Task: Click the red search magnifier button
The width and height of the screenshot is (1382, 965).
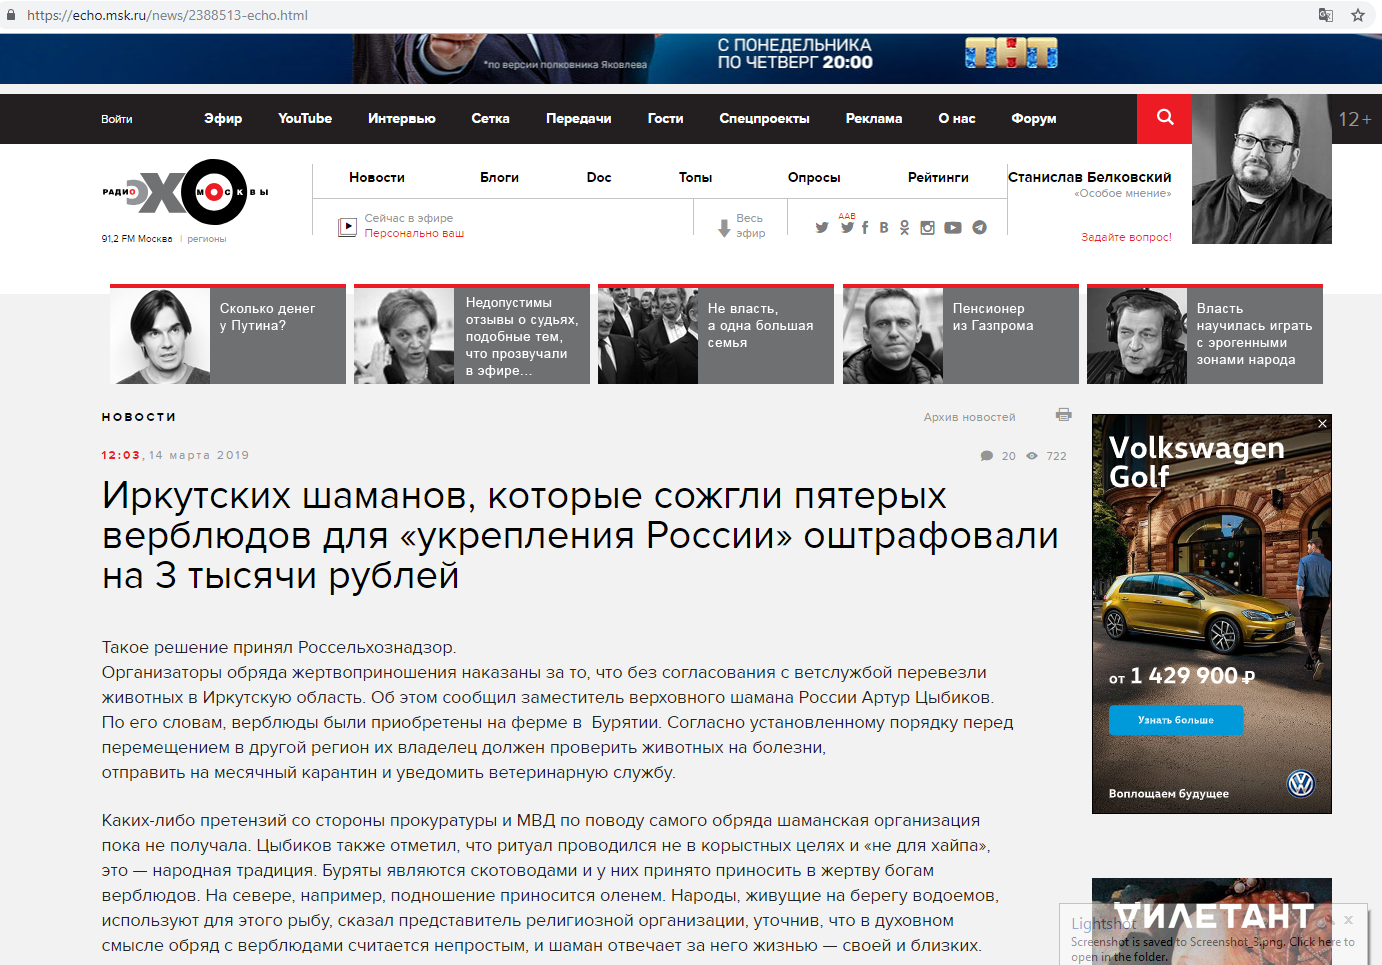Action: (x=1164, y=118)
